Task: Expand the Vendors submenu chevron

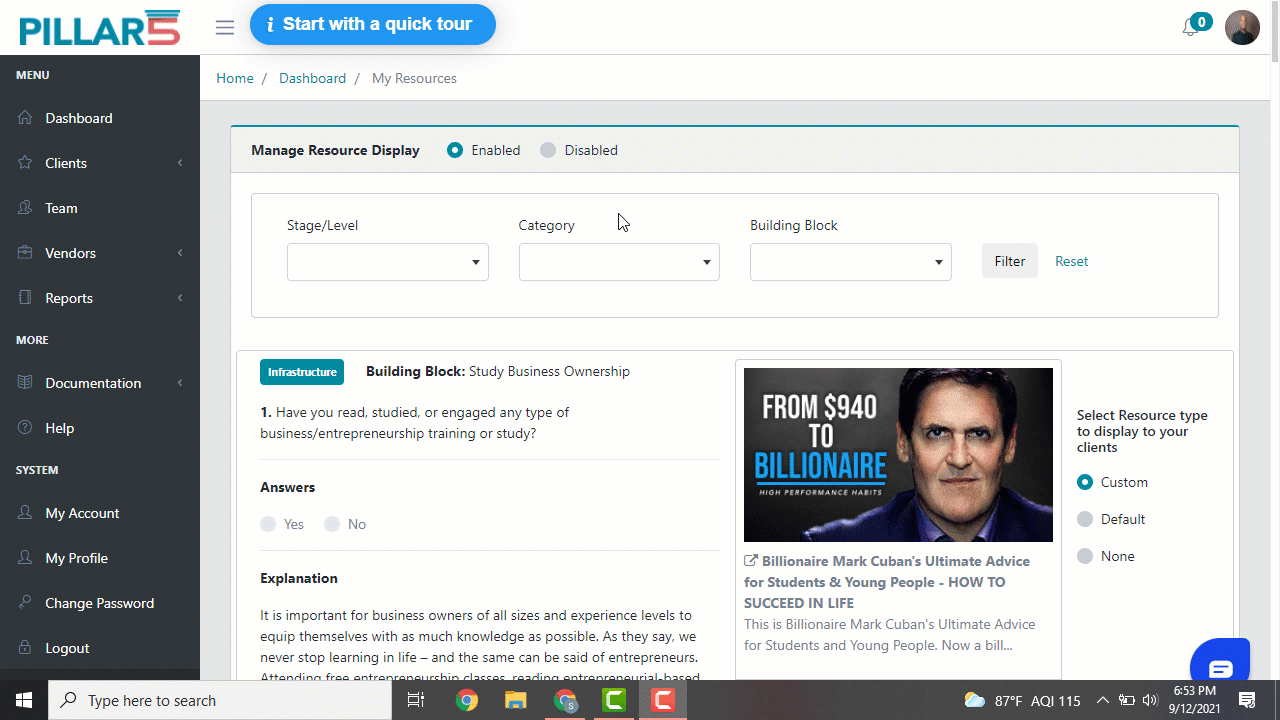Action: click(x=180, y=253)
